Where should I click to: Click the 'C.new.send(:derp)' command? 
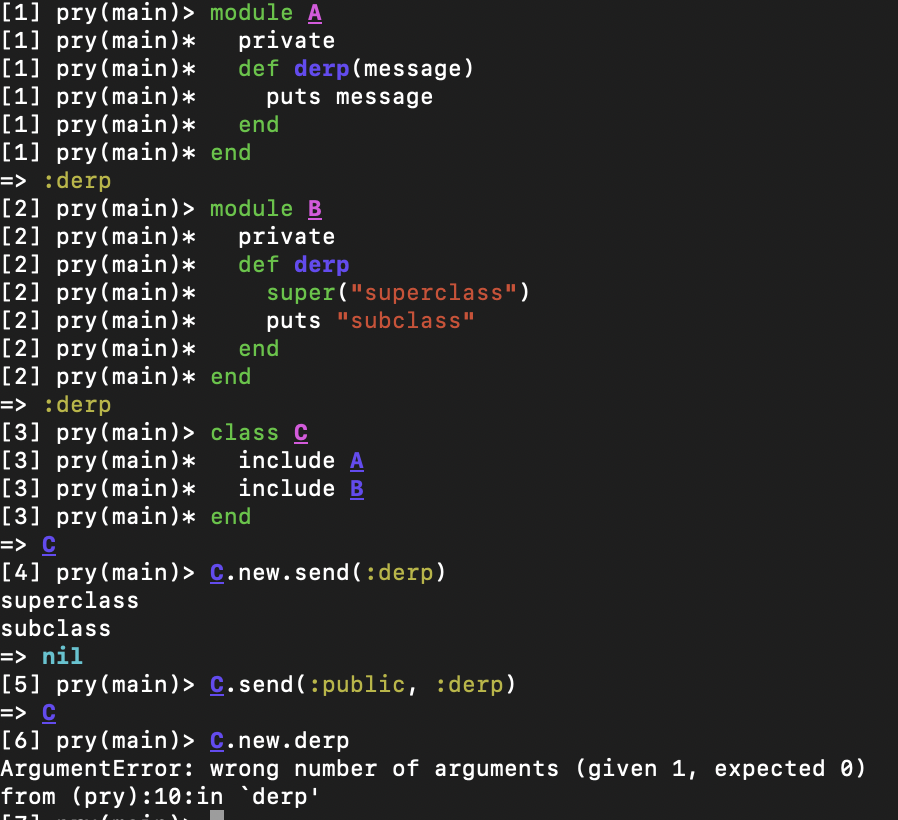click(x=328, y=573)
